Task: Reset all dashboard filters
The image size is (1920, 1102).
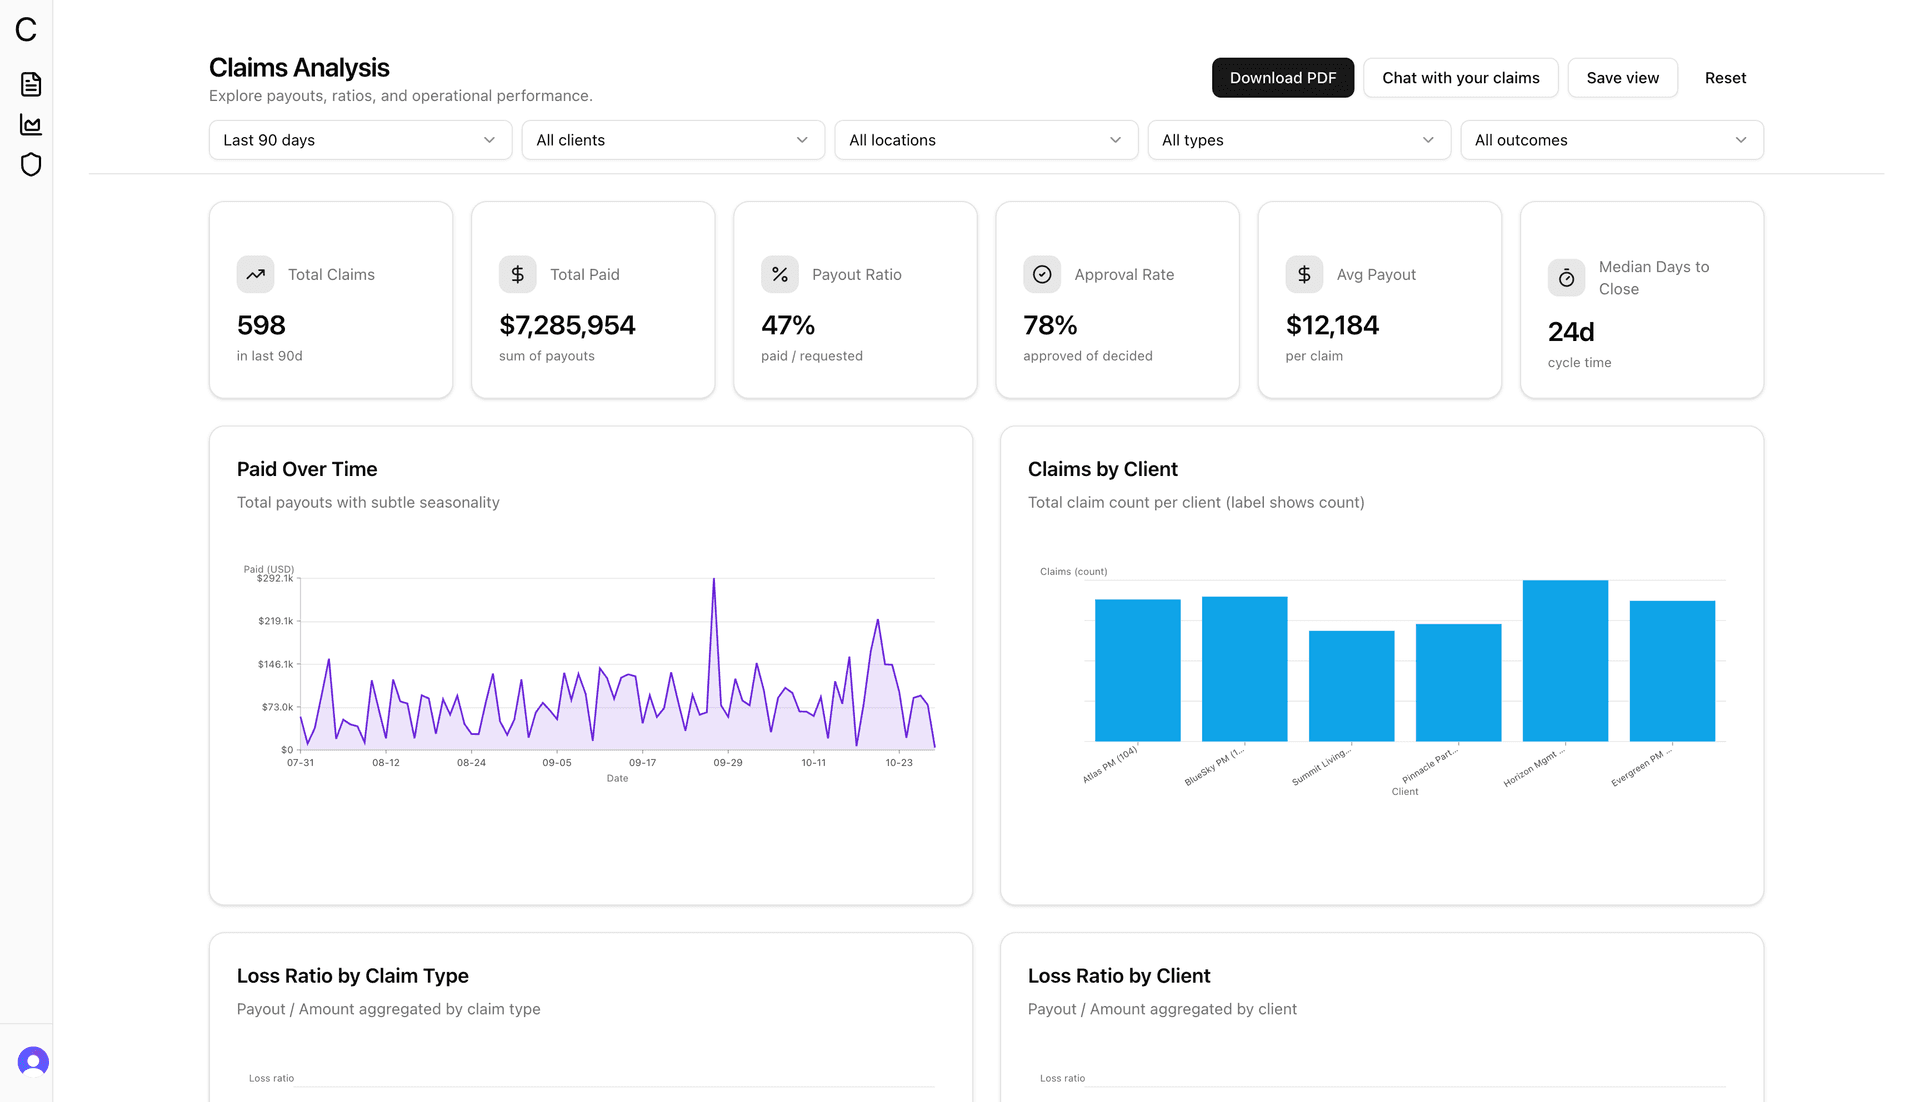Action: pos(1725,77)
